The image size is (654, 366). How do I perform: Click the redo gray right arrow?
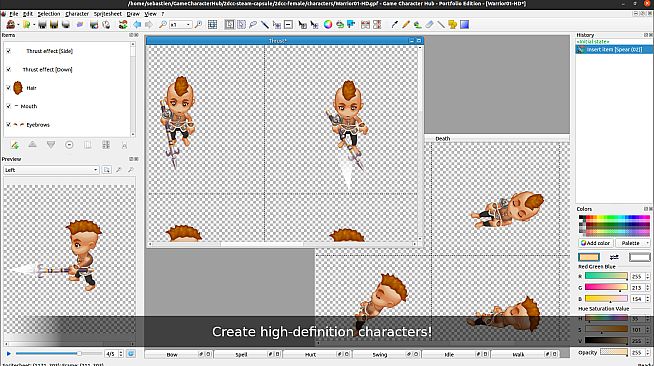[148, 25]
